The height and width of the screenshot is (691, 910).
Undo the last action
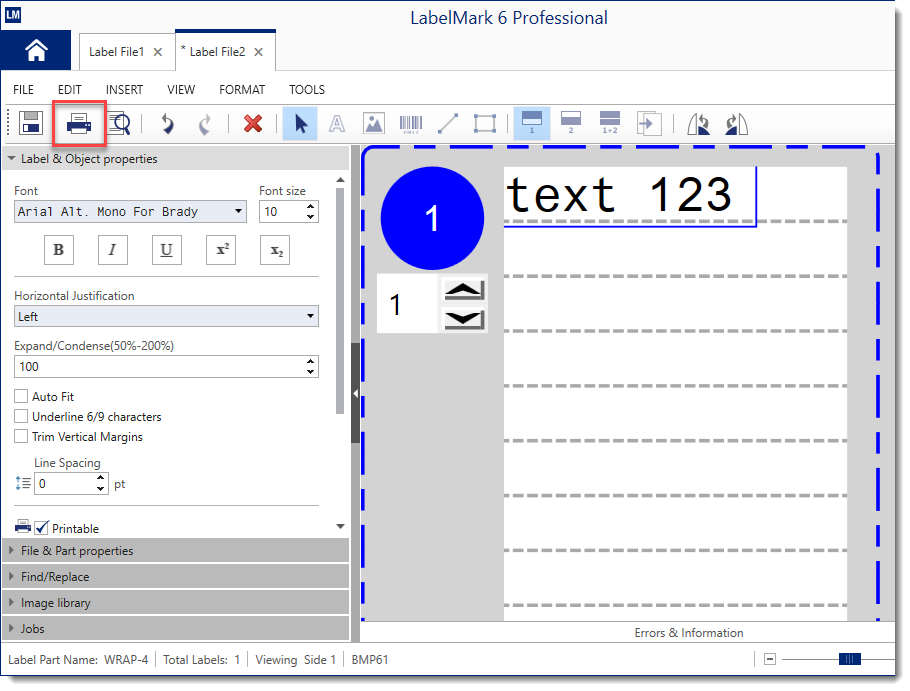click(x=167, y=124)
